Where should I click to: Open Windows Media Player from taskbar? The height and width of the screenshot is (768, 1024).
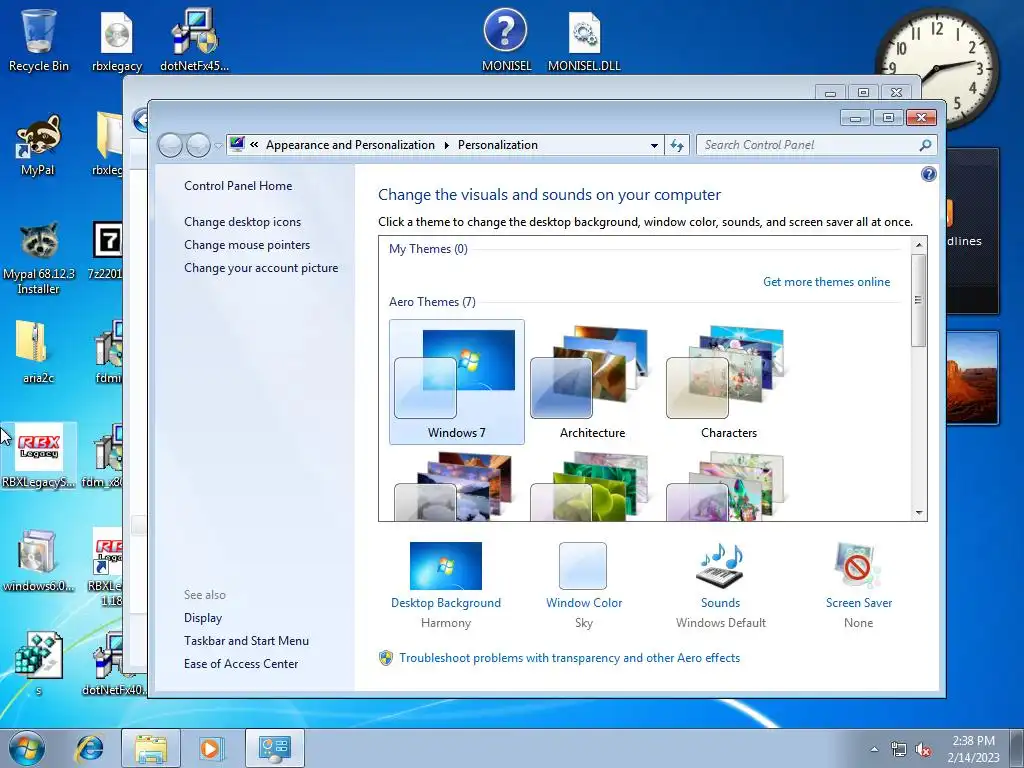210,748
